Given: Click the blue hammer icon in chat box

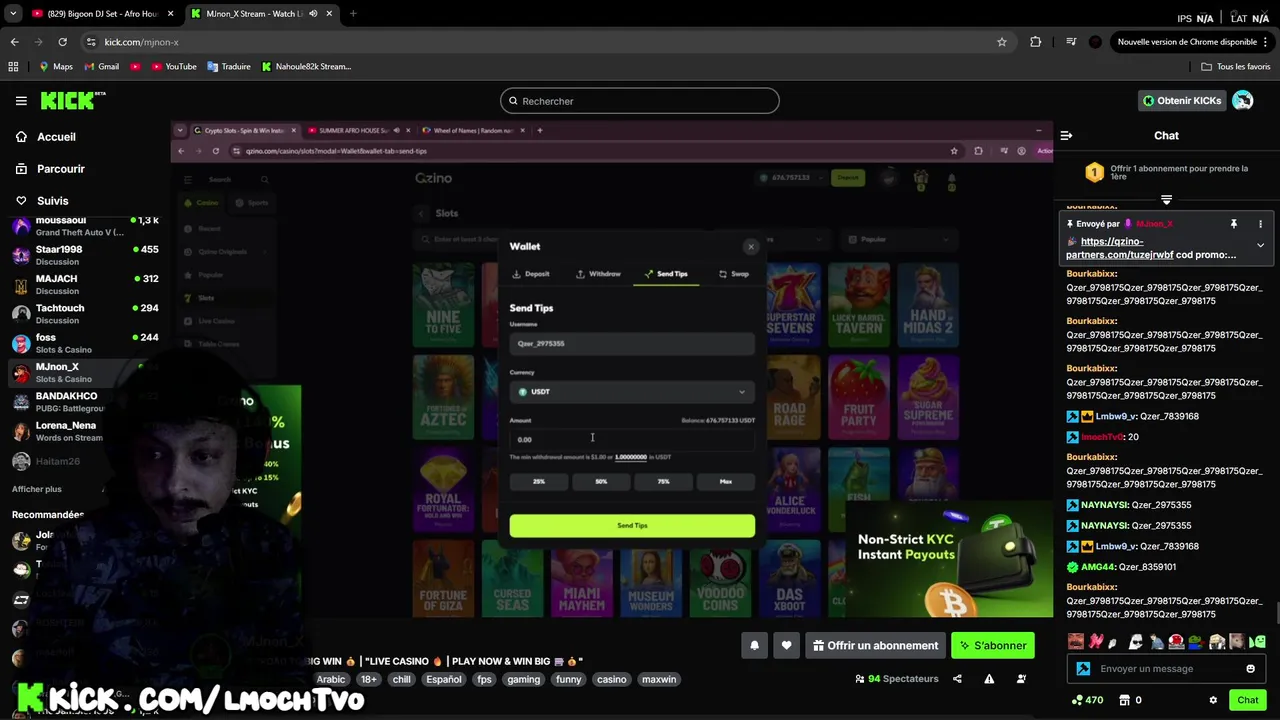Looking at the screenshot, I should point(1083,669).
